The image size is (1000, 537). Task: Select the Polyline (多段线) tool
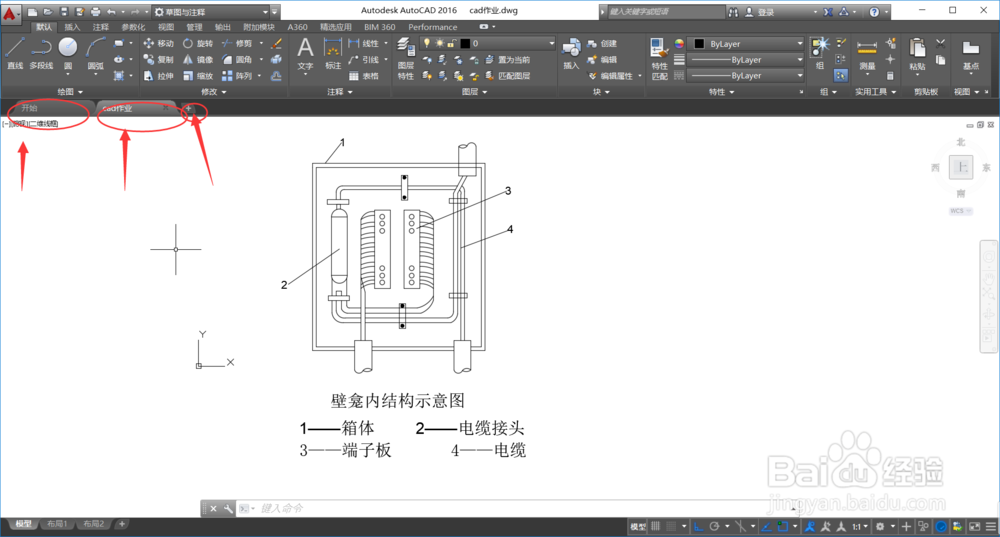(x=41, y=54)
